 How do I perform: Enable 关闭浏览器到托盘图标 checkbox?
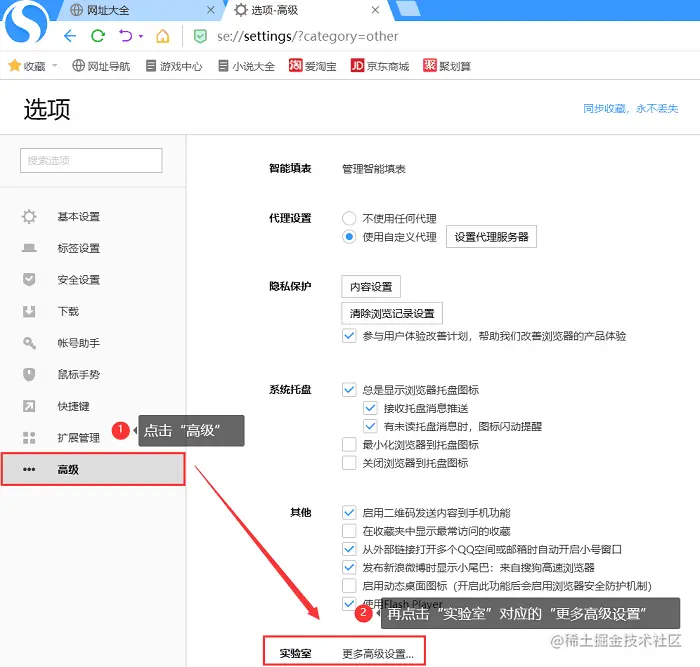349,463
